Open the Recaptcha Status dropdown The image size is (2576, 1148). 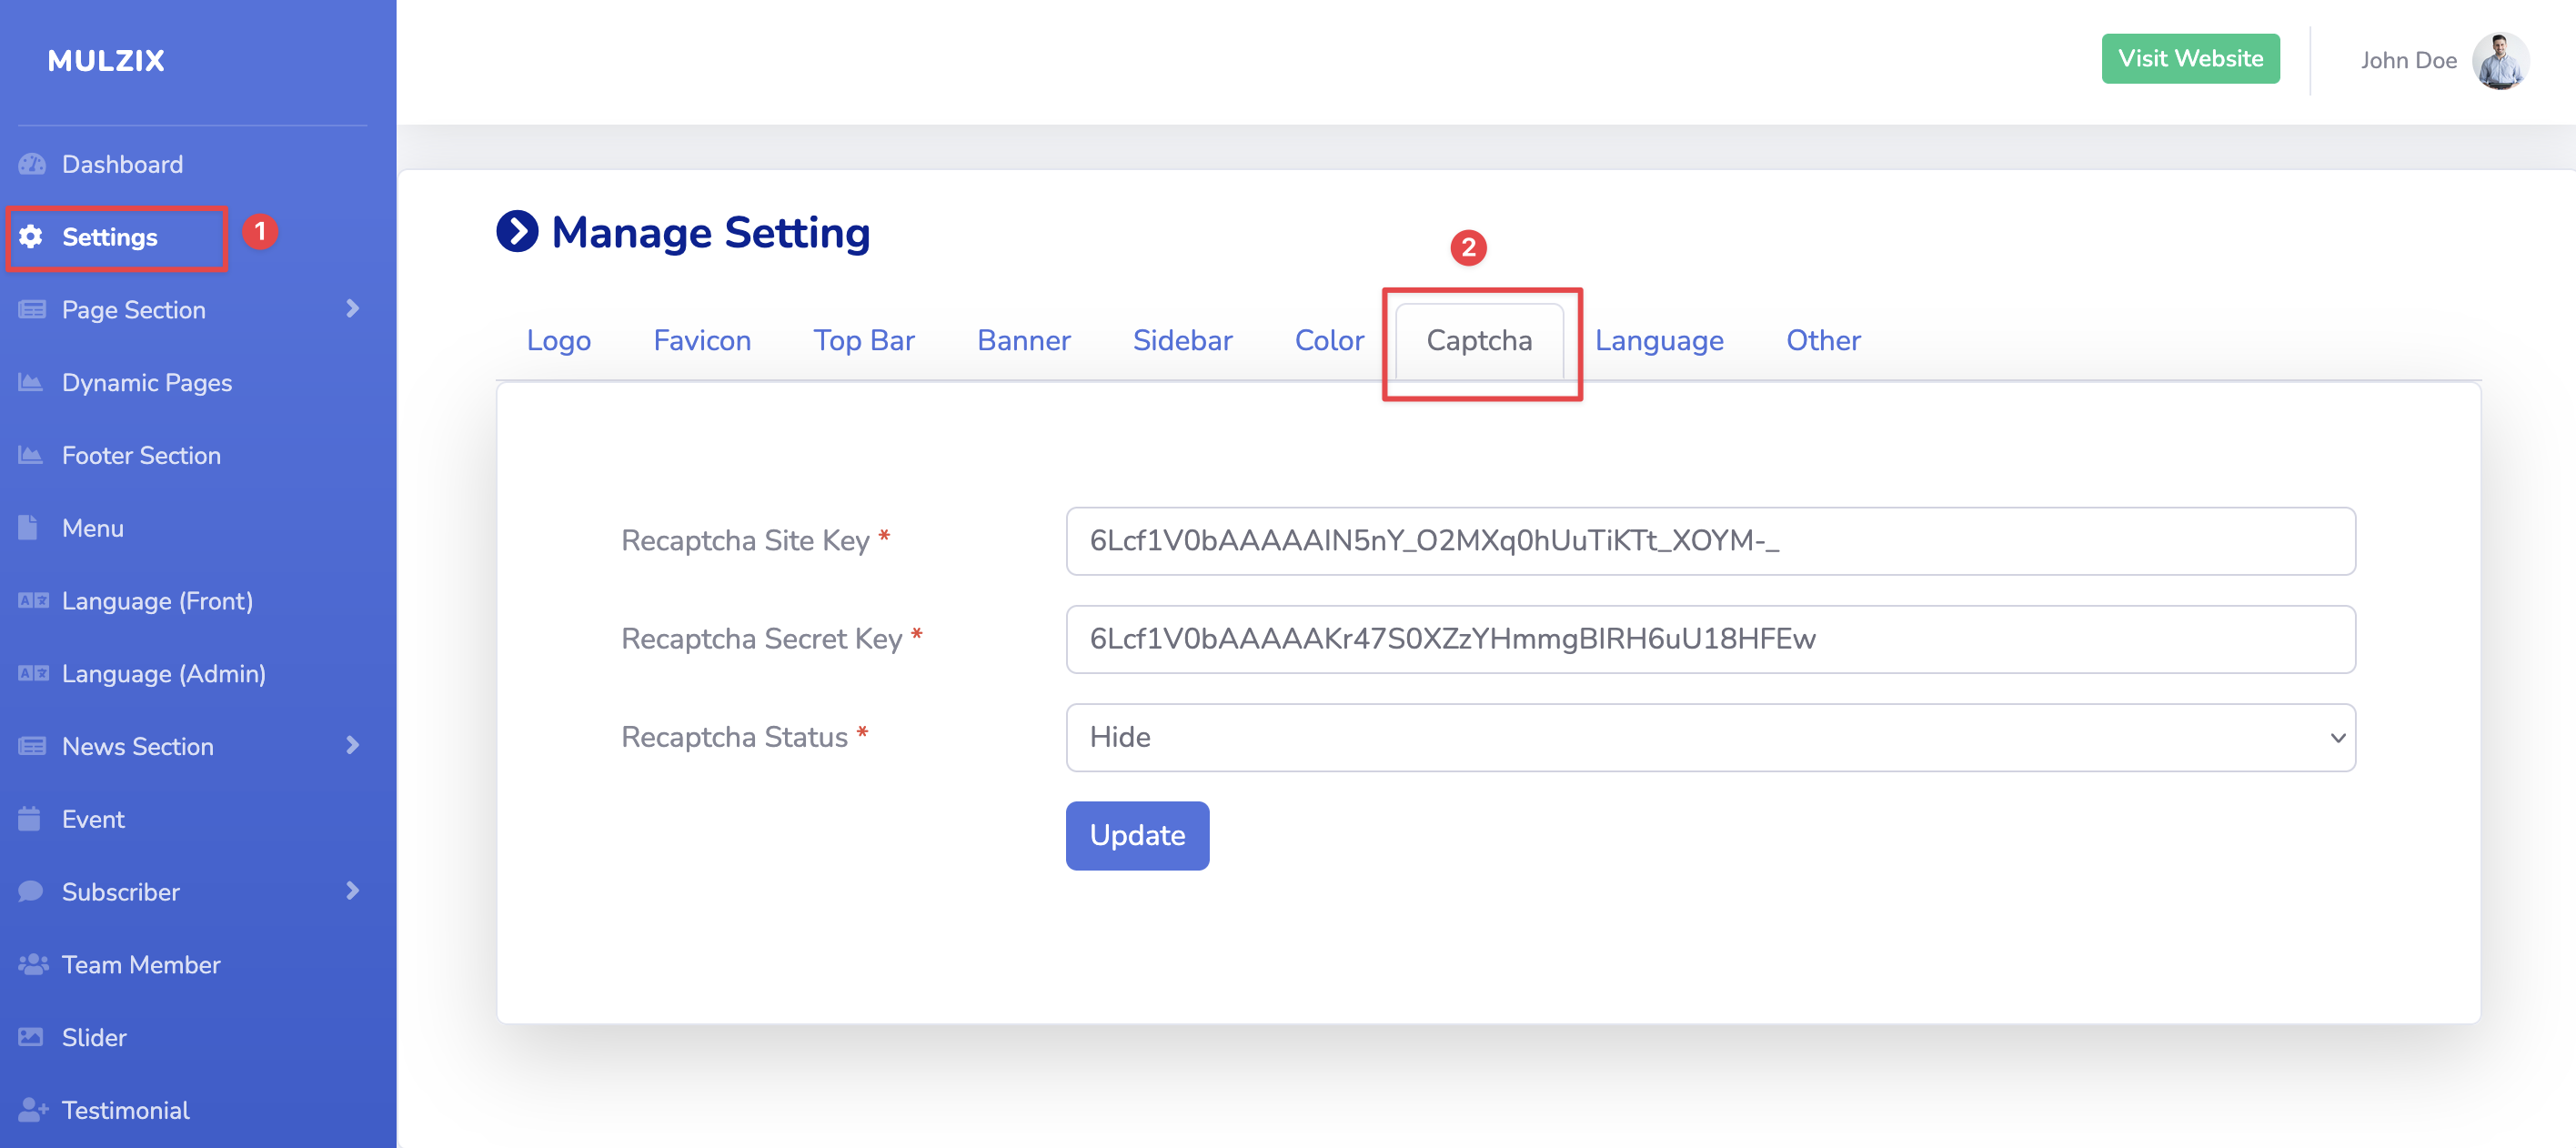pyautogui.click(x=1710, y=738)
